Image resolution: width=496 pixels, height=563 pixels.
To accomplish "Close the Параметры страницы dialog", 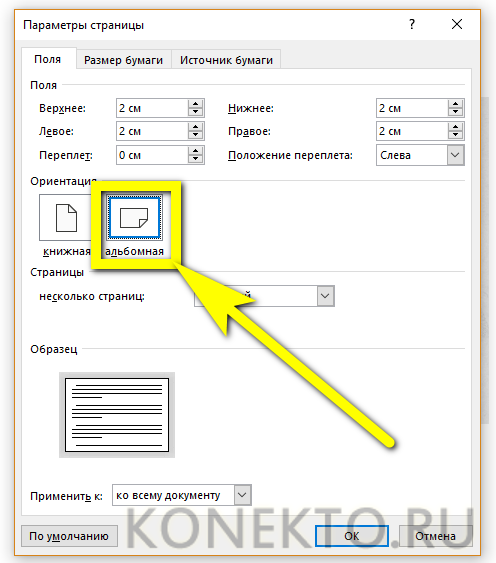I will (457, 24).
